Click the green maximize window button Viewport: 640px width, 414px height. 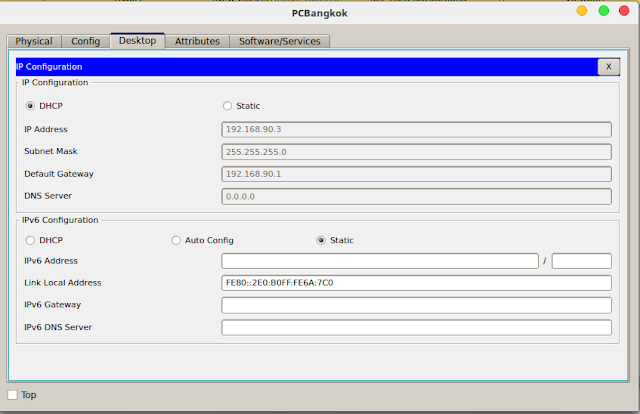[603, 11]
